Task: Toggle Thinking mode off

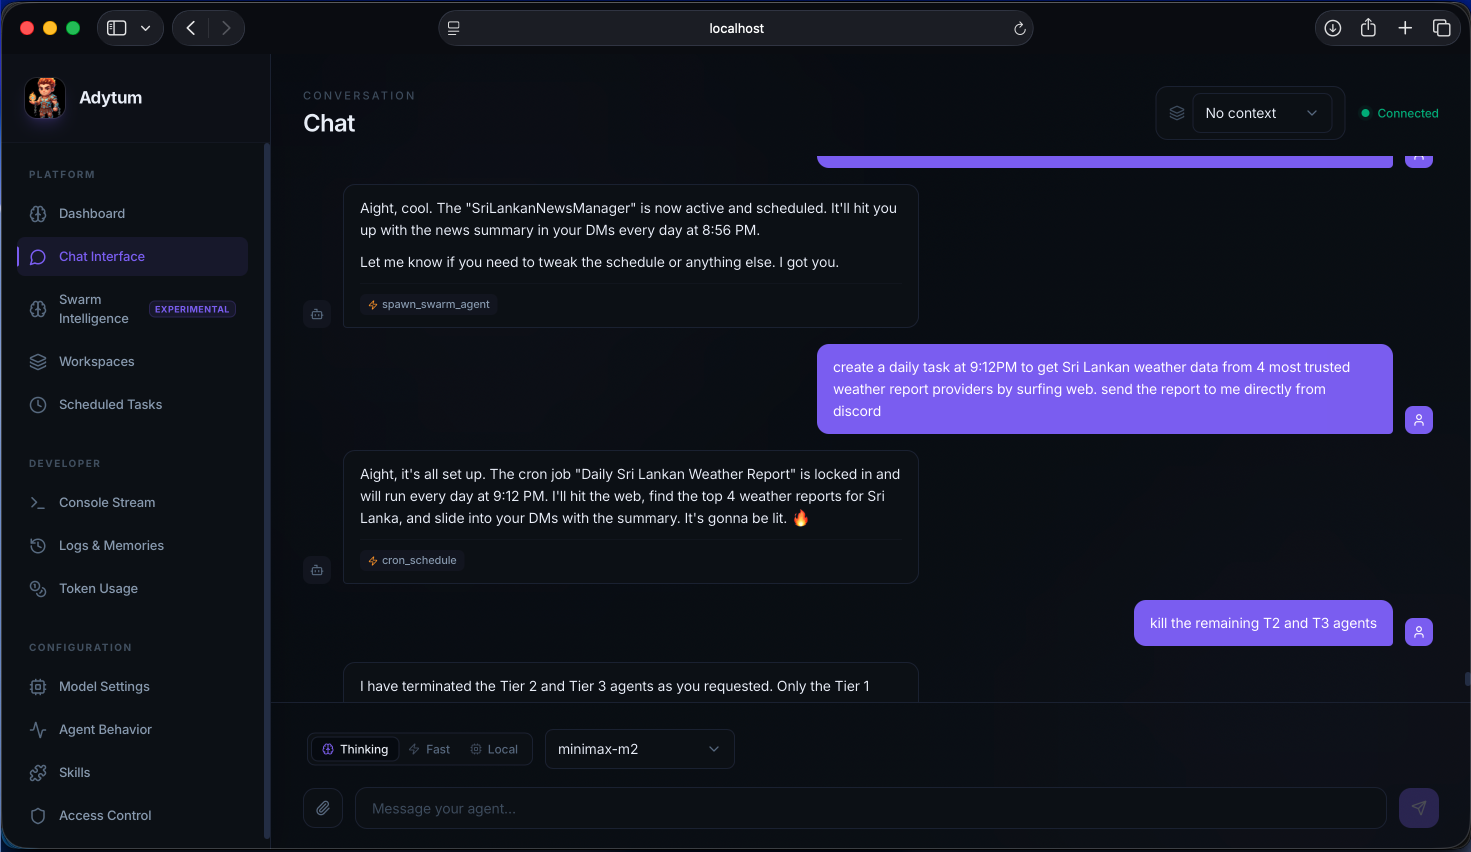Action: pos(354,748)
